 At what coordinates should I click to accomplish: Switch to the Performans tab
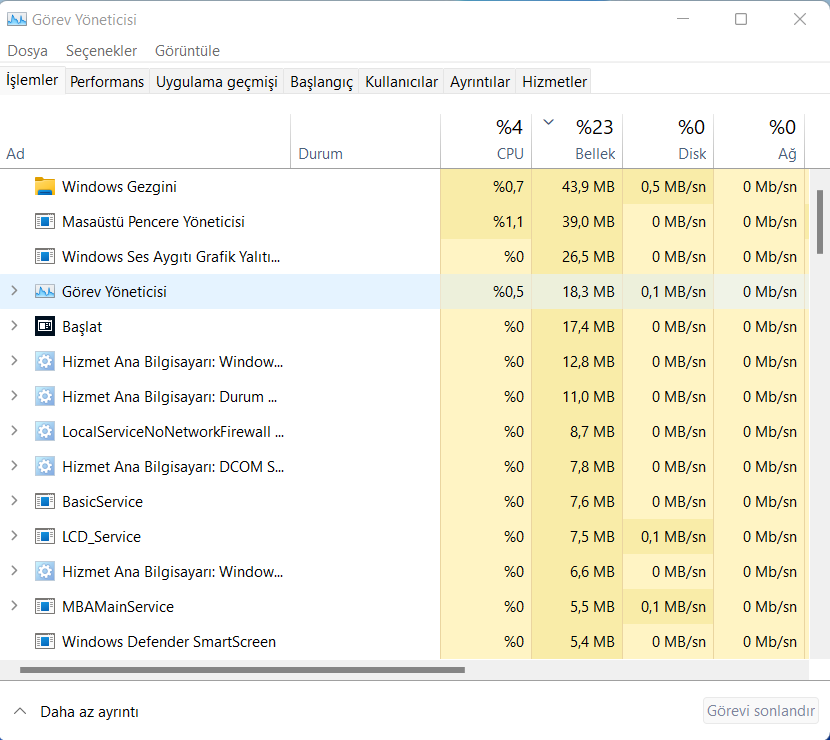[x=107, y=82]
